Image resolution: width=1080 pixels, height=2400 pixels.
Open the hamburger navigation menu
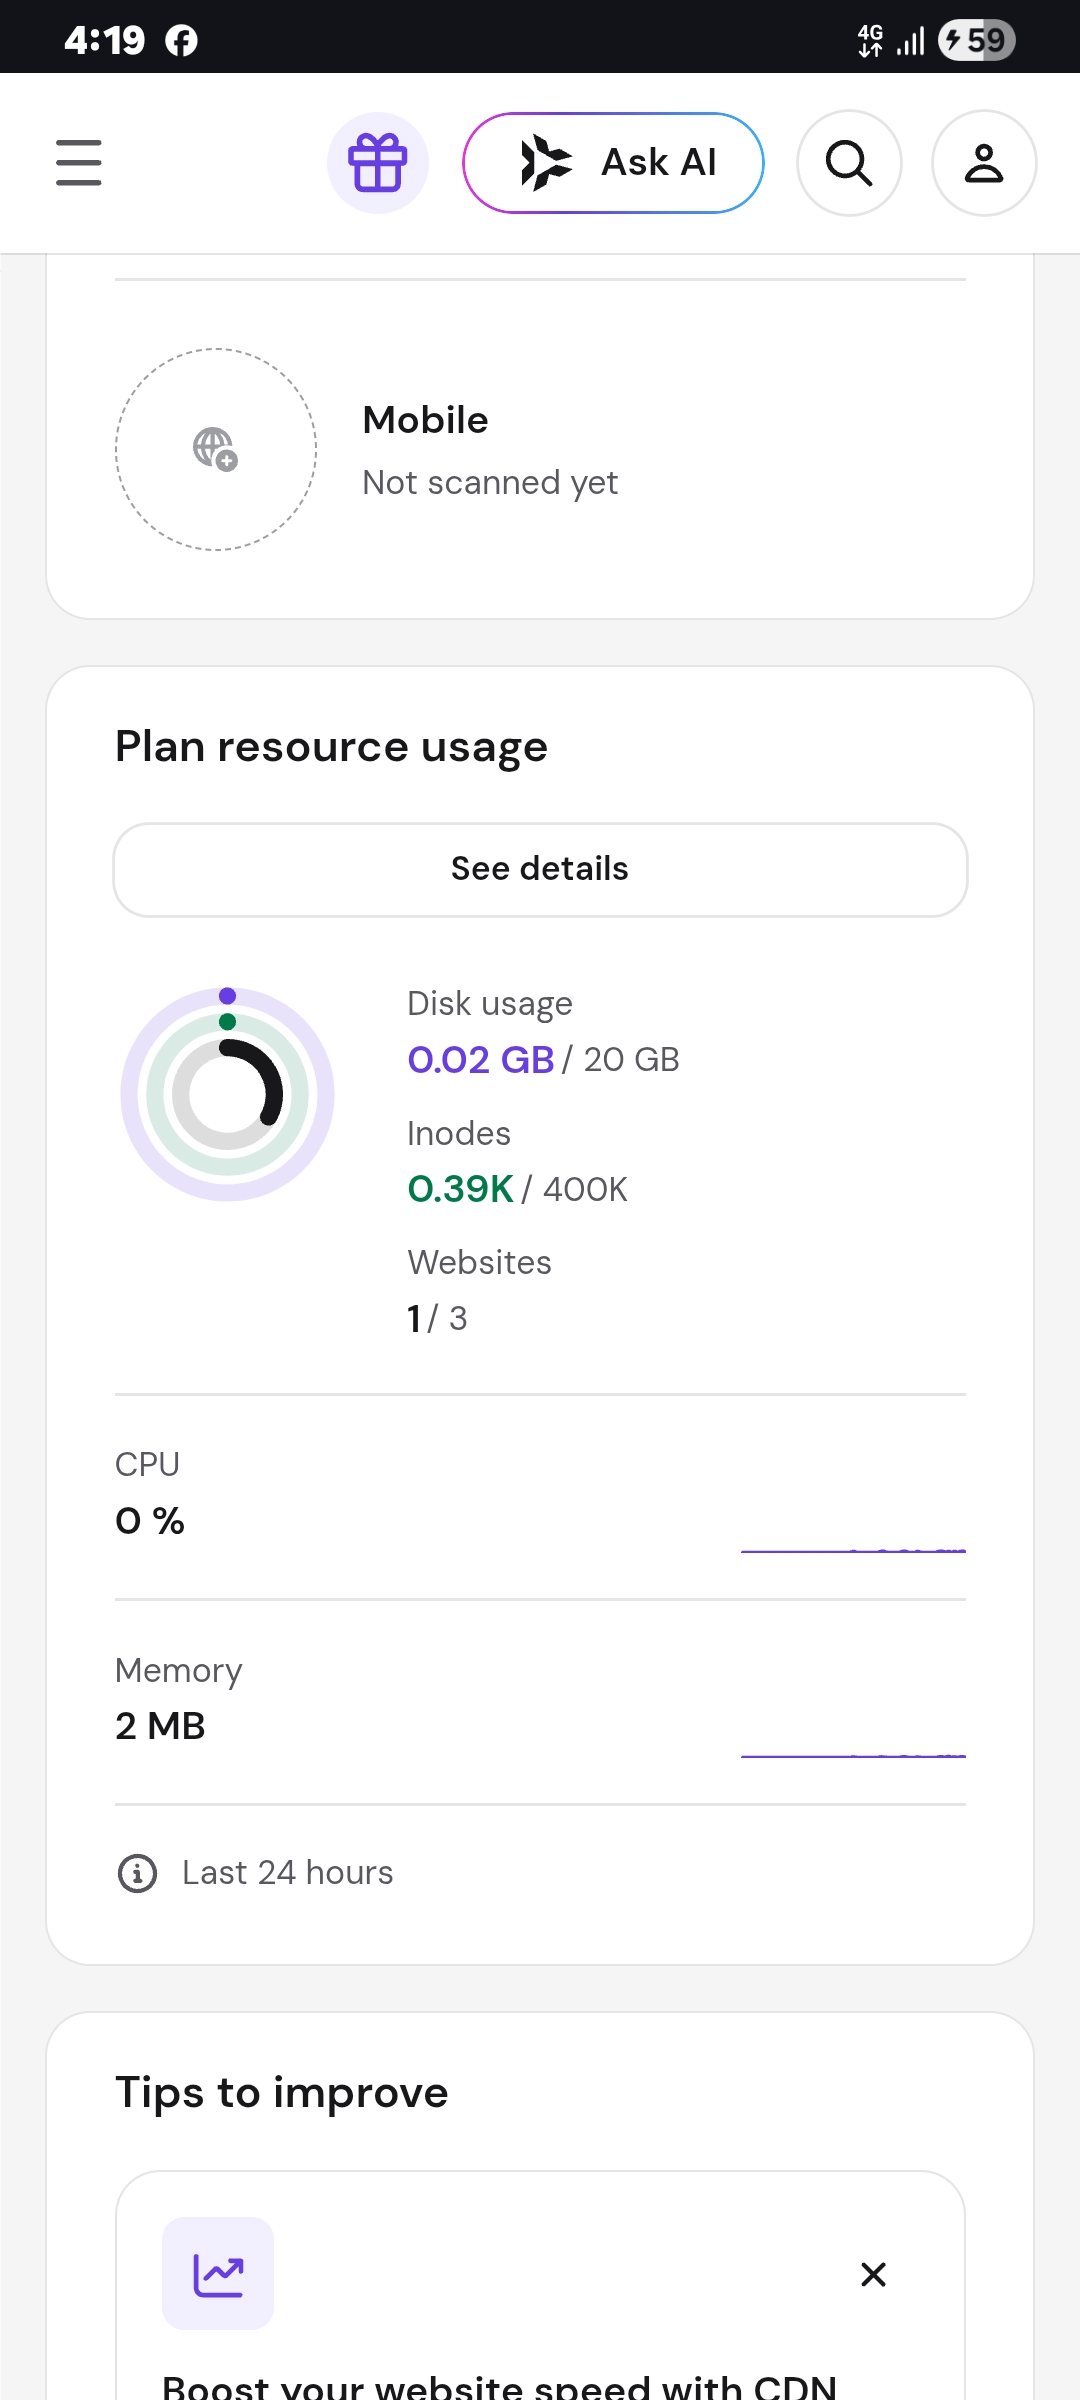click(x=79, y=163)
